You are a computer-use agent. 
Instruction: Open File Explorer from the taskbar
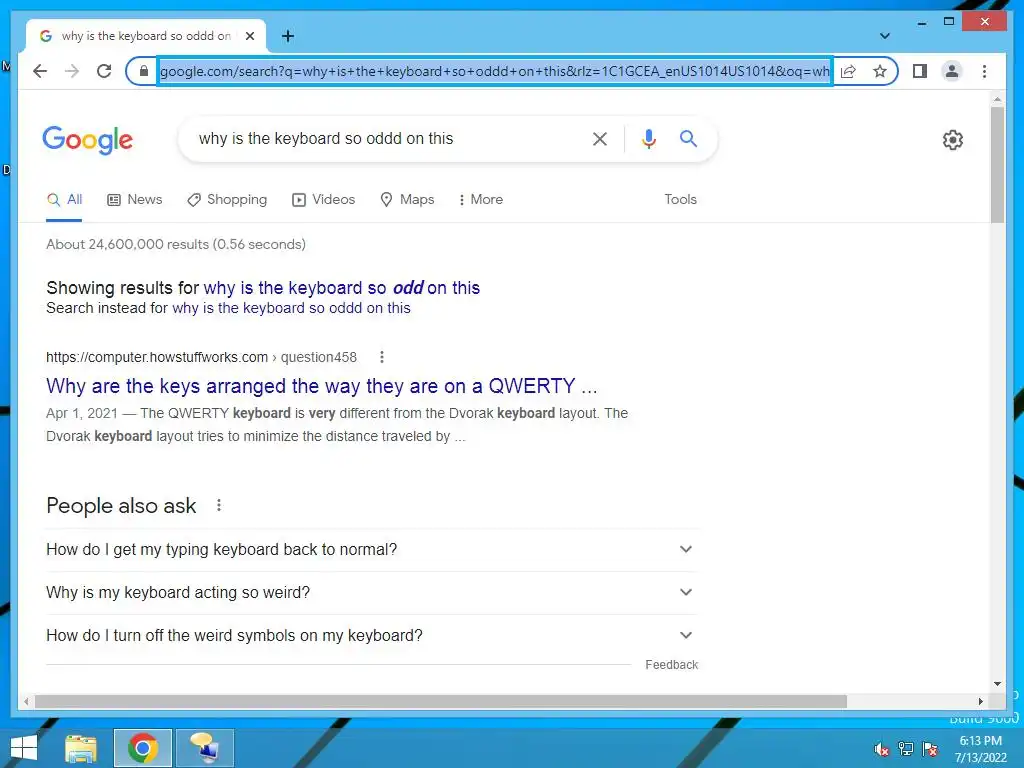click(x=81, y=748)
